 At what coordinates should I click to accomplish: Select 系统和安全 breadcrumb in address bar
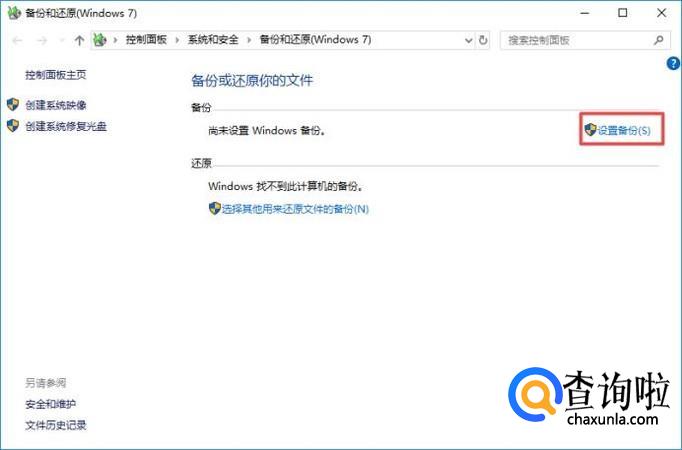click(213, 40)
